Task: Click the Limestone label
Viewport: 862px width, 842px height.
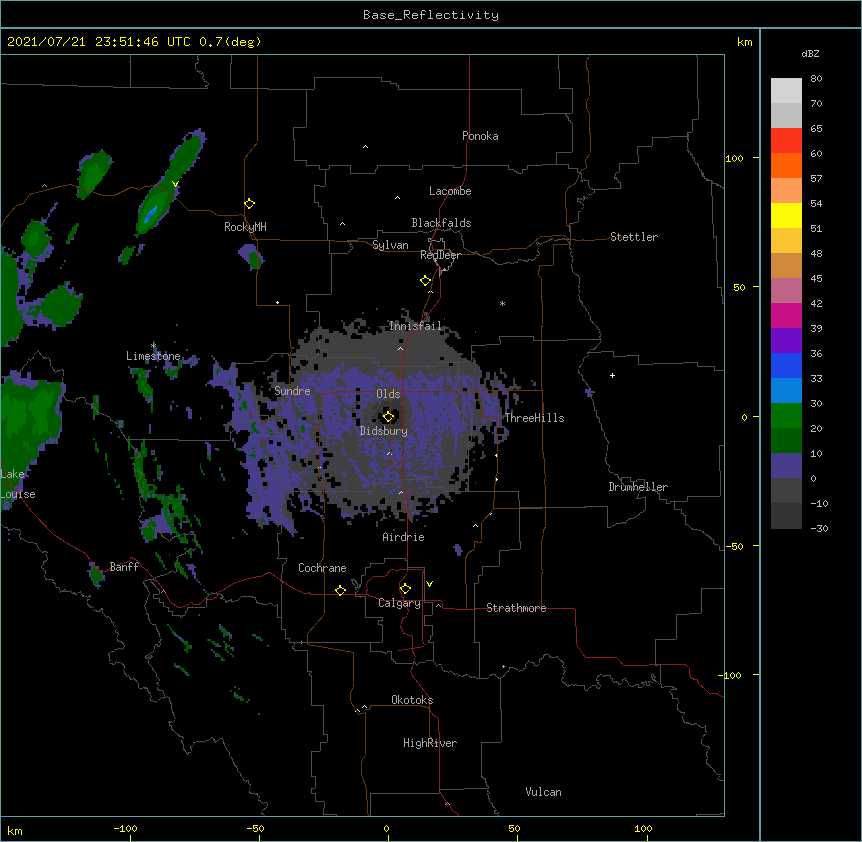Action: [x=153, y=356]
